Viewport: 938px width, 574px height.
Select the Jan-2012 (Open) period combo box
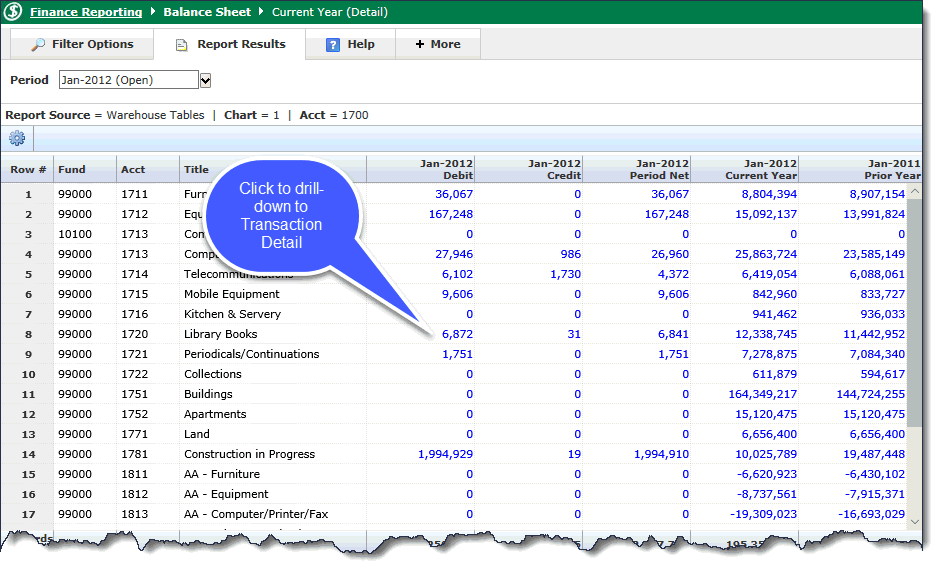coord(128,80)
